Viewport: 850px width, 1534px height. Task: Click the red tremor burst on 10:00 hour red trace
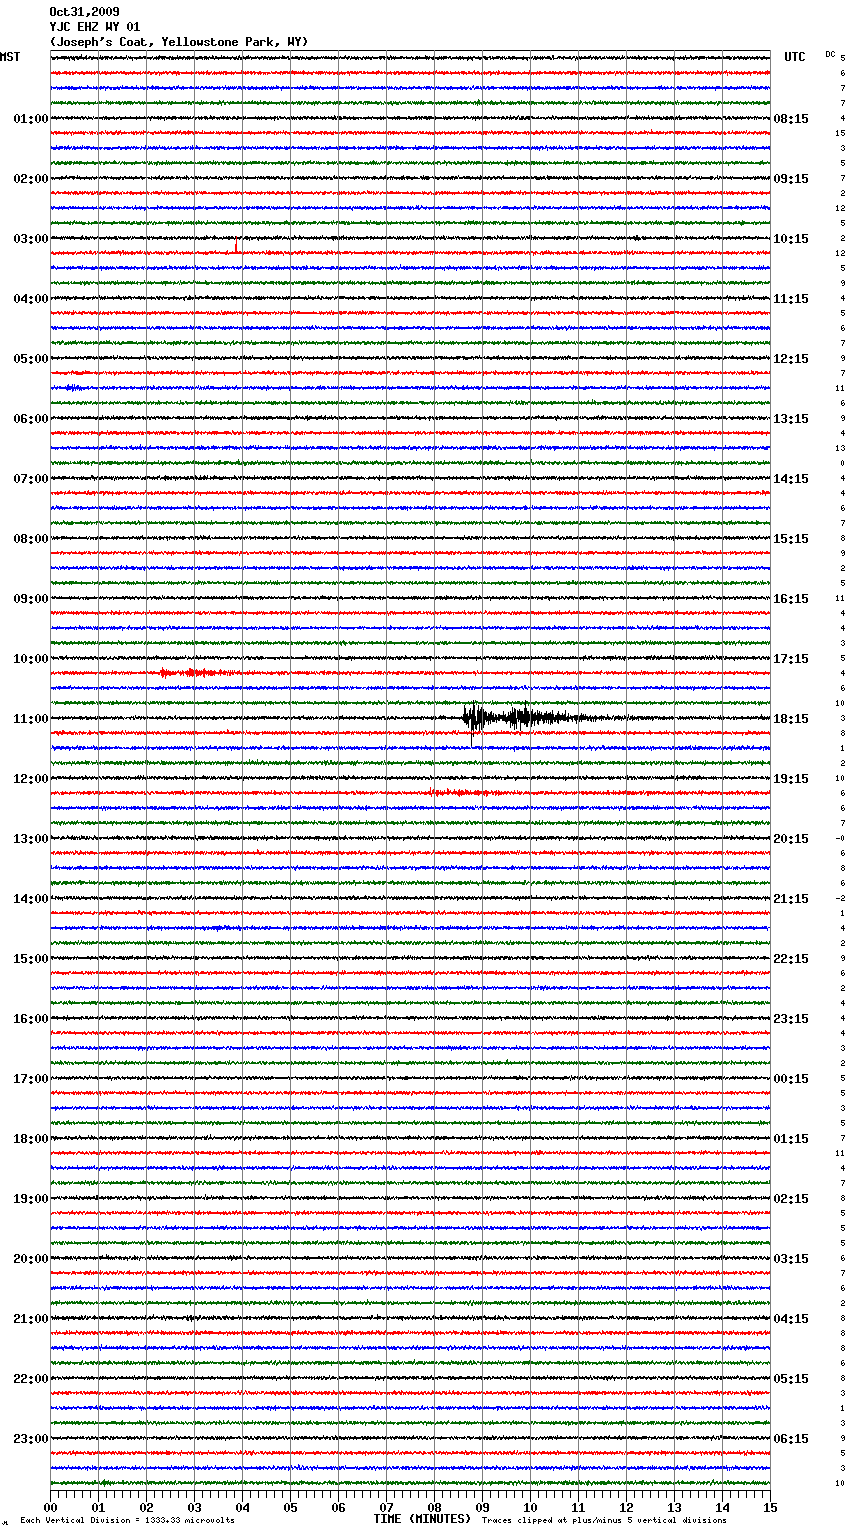pyautogui.click(x=198, y=673)
